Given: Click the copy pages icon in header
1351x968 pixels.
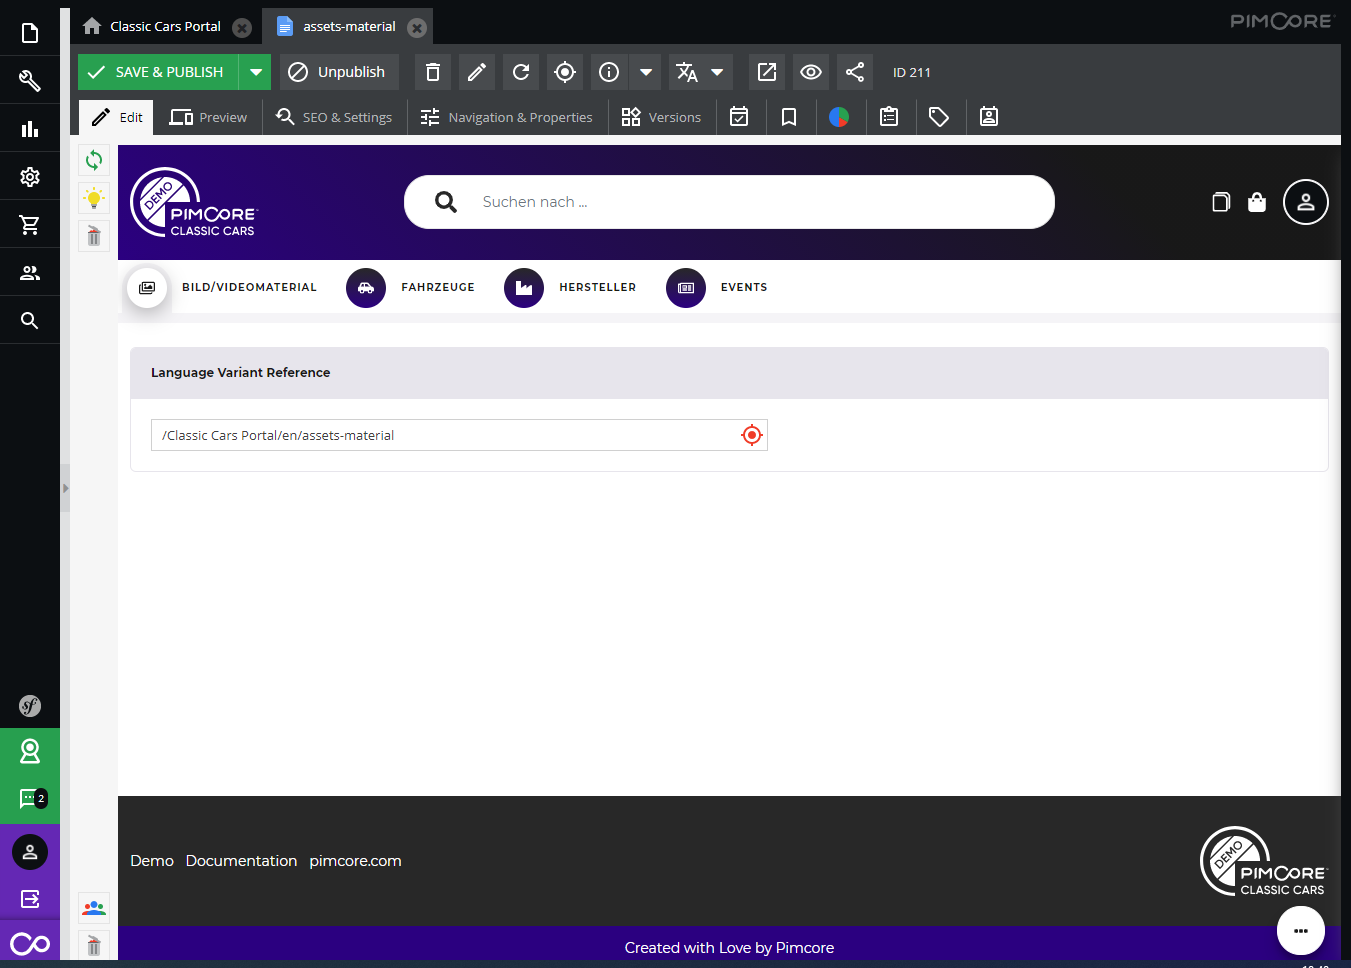Looking at the screenshot, I should point(1221,202).
